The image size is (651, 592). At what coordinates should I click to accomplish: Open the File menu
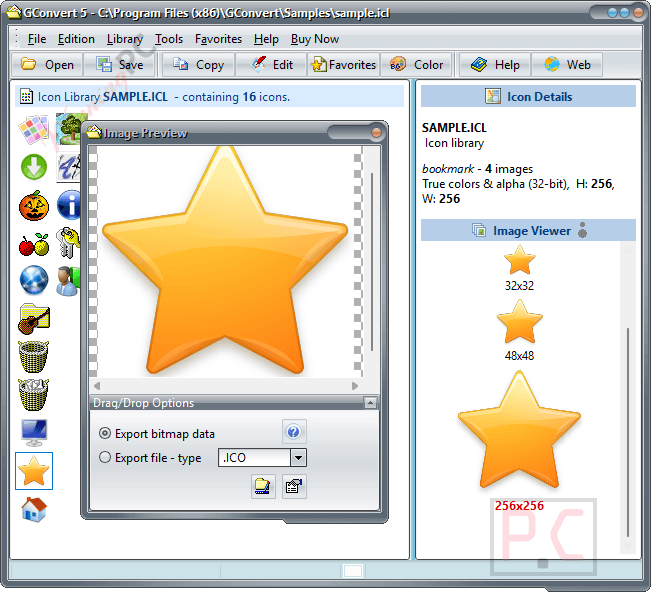point(37,39)
